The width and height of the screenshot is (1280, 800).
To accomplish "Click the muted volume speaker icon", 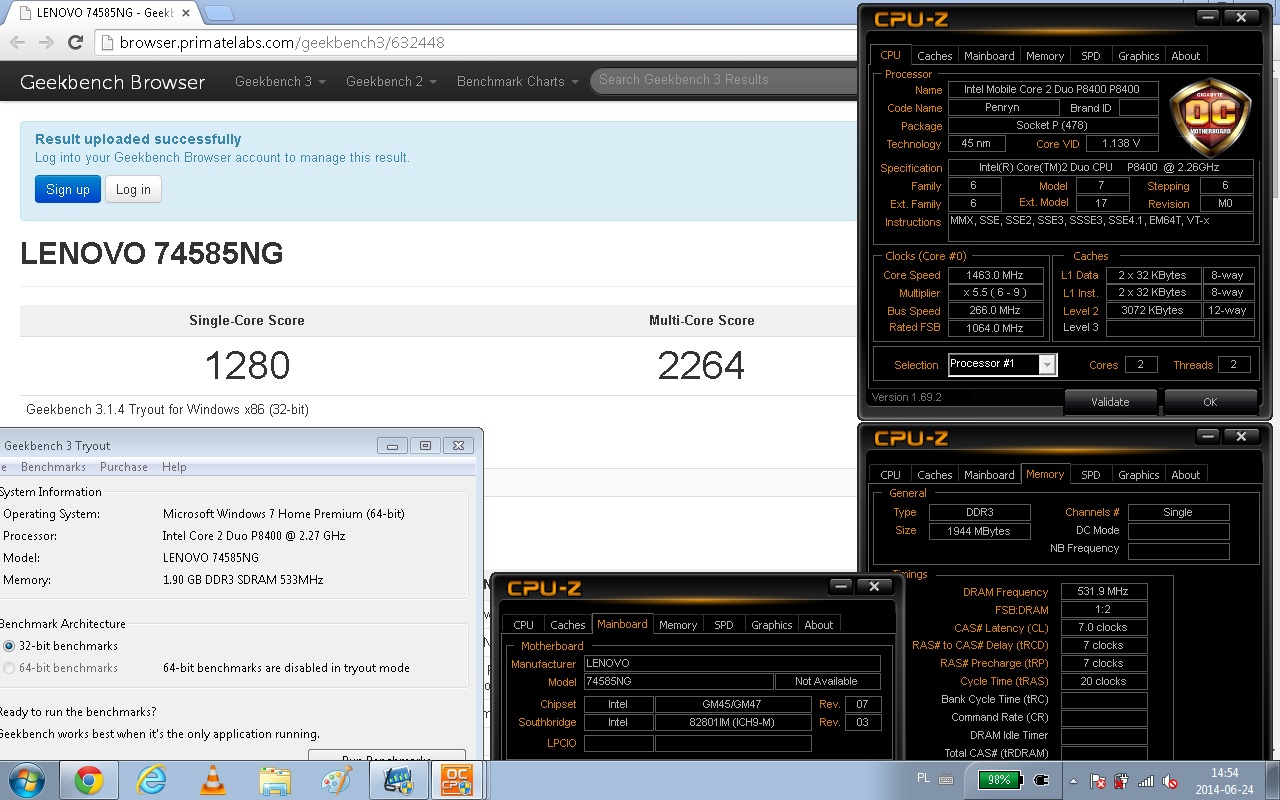I will click(x=1169, y=781).
